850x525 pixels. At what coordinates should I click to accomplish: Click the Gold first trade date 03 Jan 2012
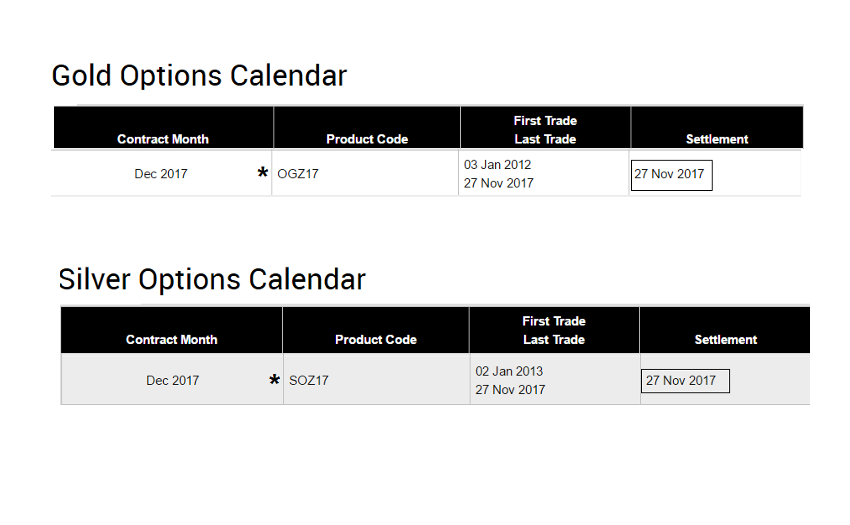click(x=497, y=164)
